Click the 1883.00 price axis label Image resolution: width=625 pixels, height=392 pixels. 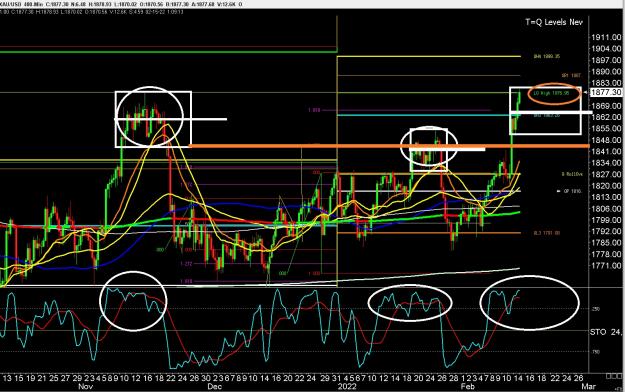click(x=606, y=83)
